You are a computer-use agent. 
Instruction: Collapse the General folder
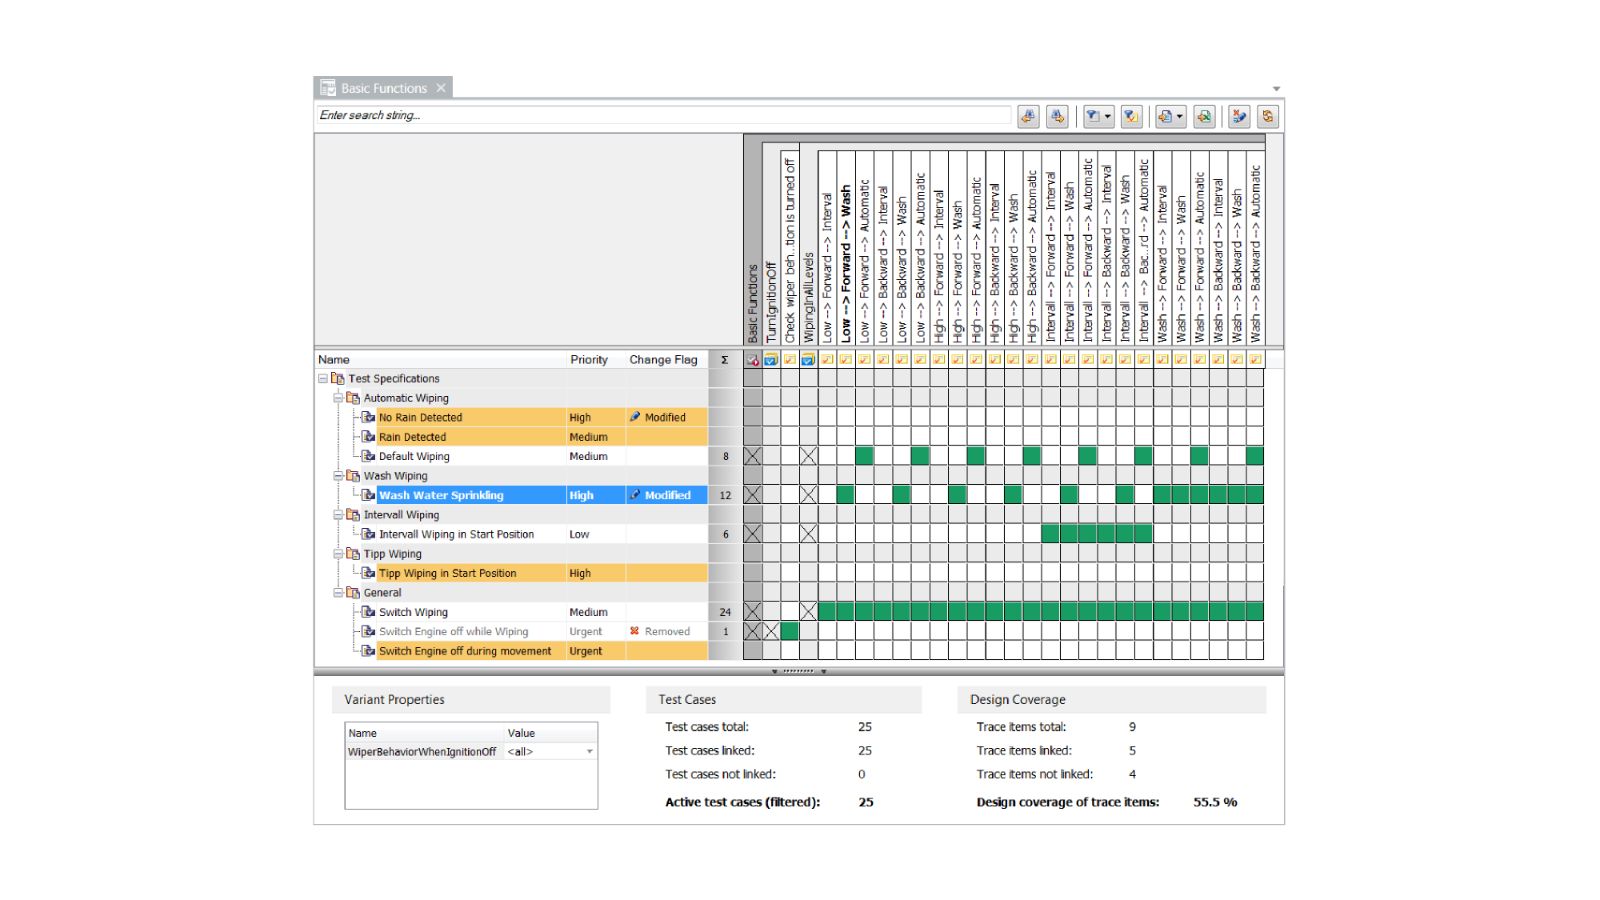click(x=338, y=593)
